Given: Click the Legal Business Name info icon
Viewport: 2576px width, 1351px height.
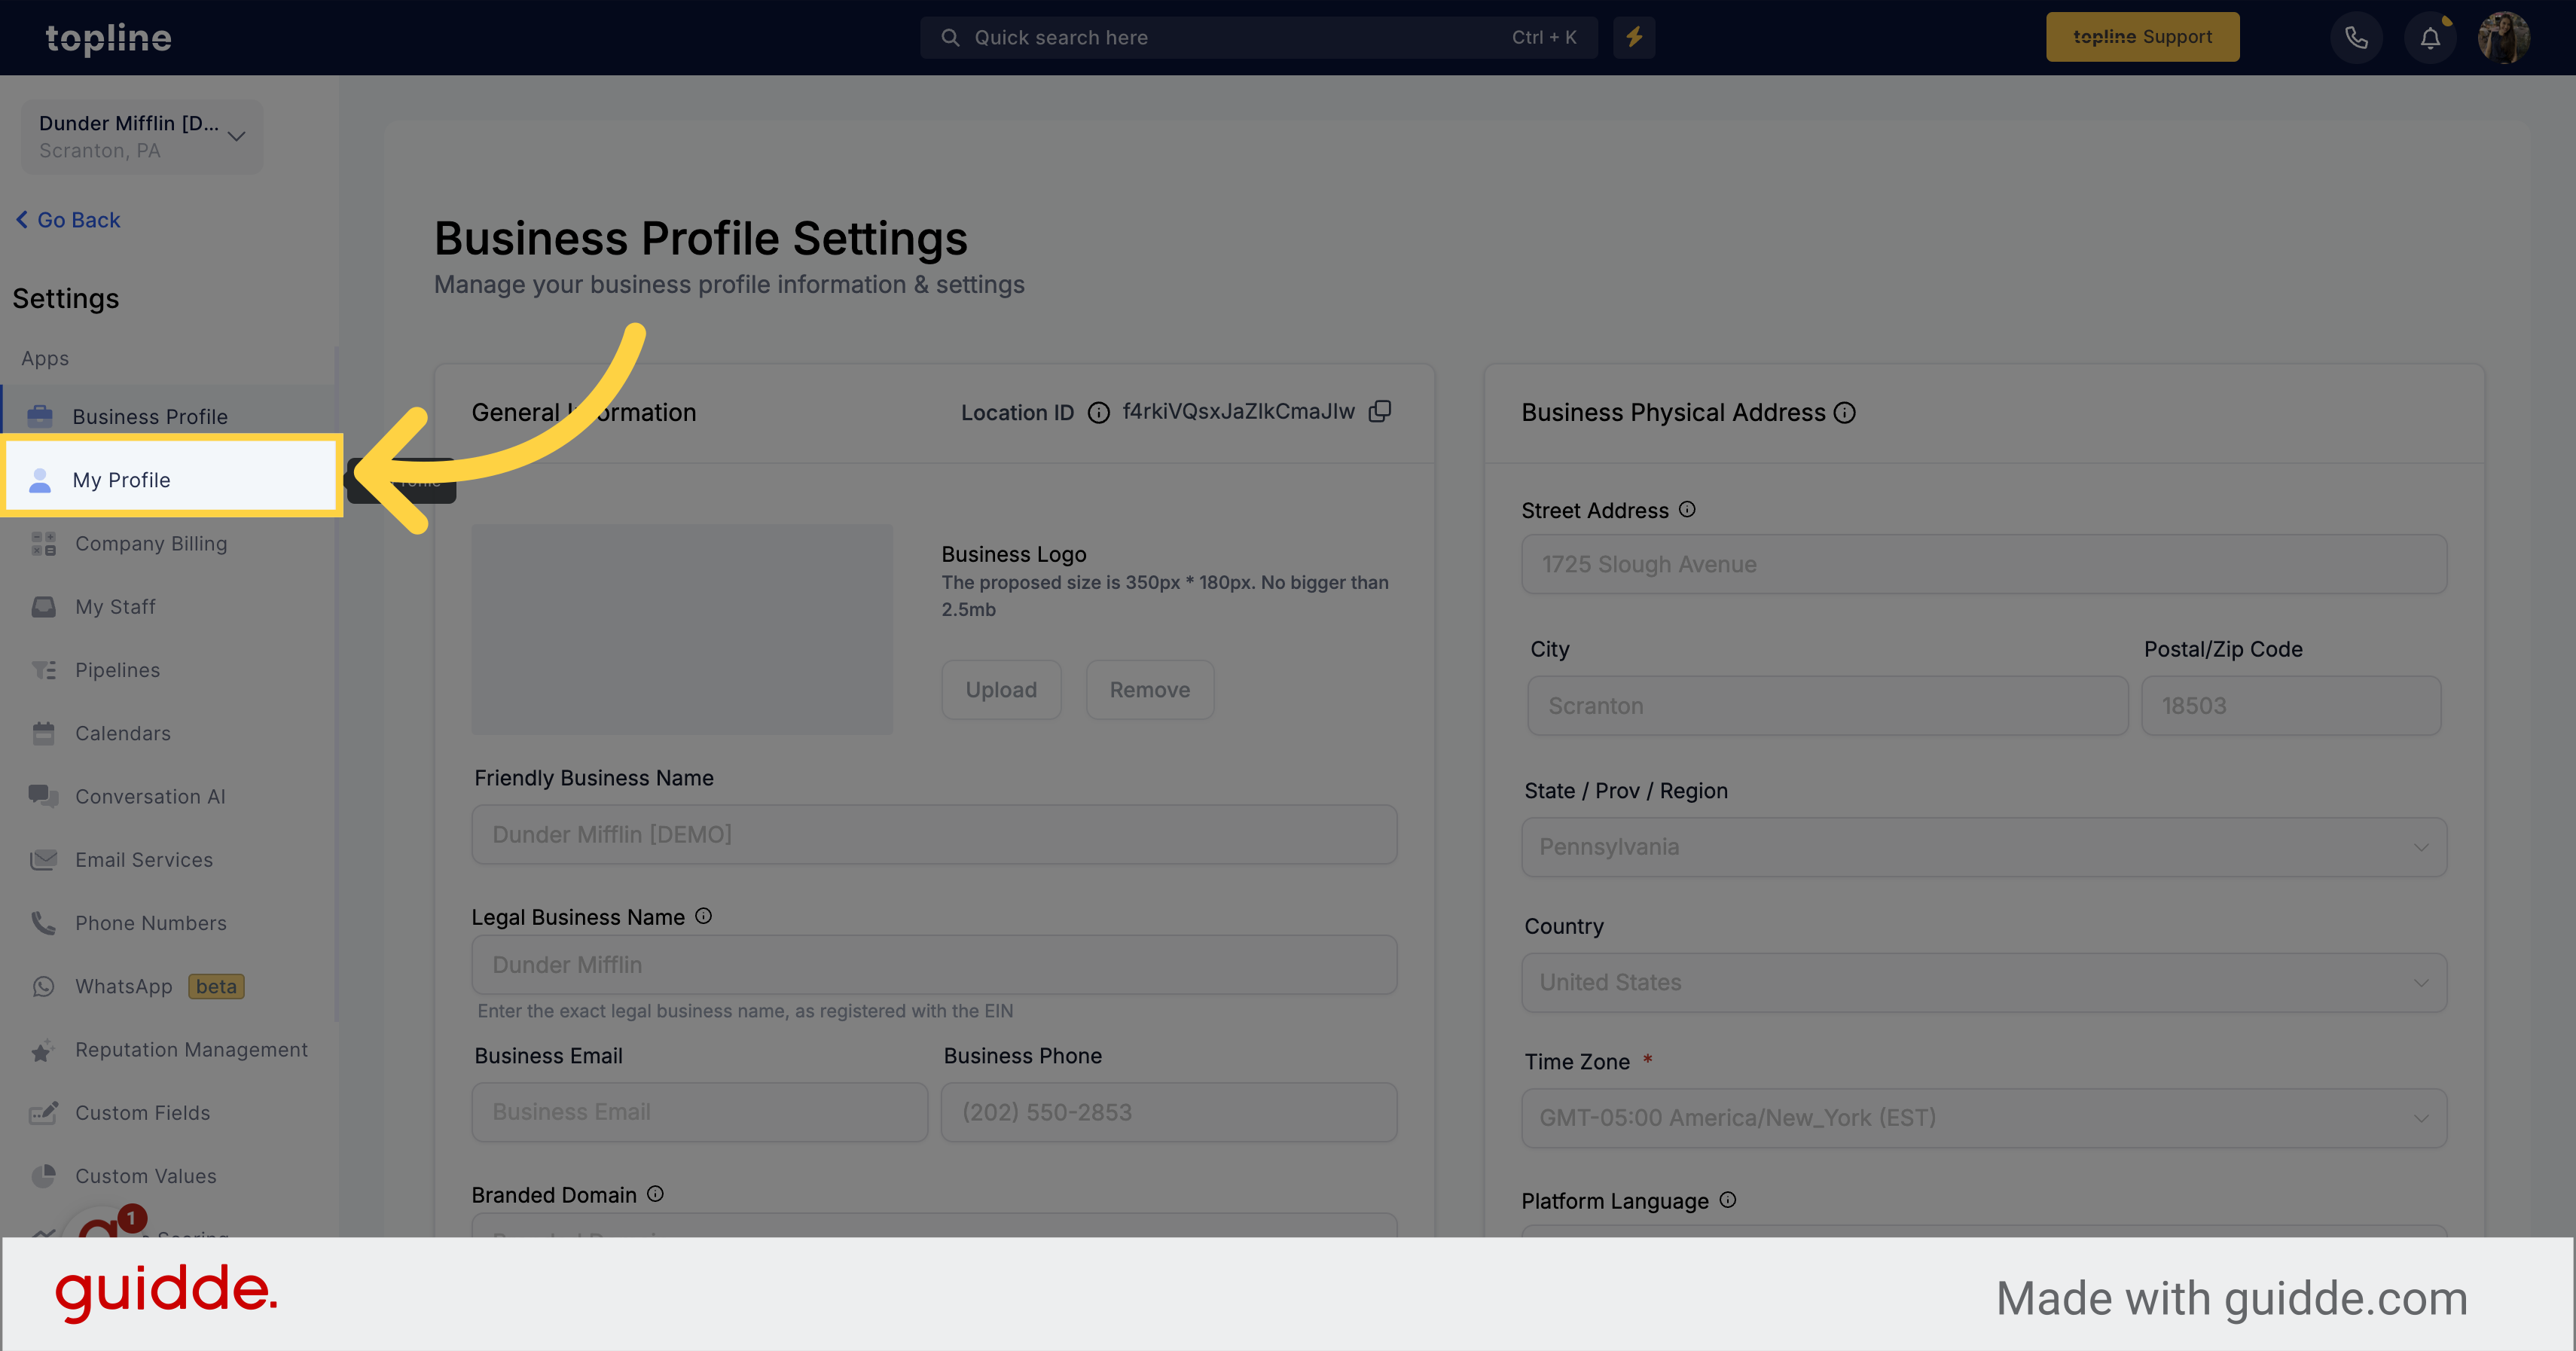Looking at the screenshot, I should point(703,915).
